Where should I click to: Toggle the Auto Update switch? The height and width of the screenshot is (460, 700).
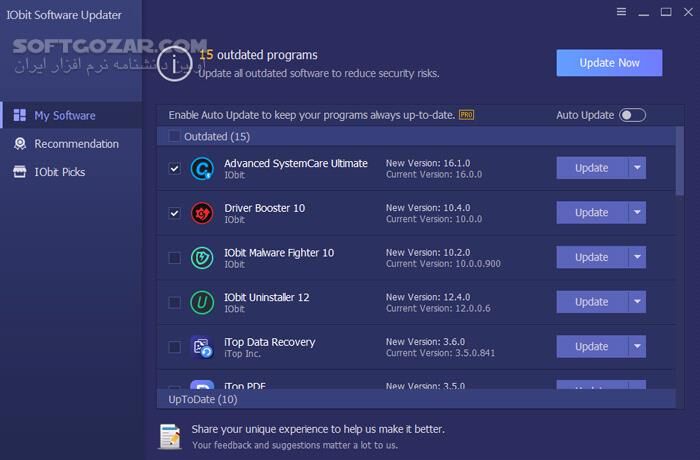[x=632, y=115]
